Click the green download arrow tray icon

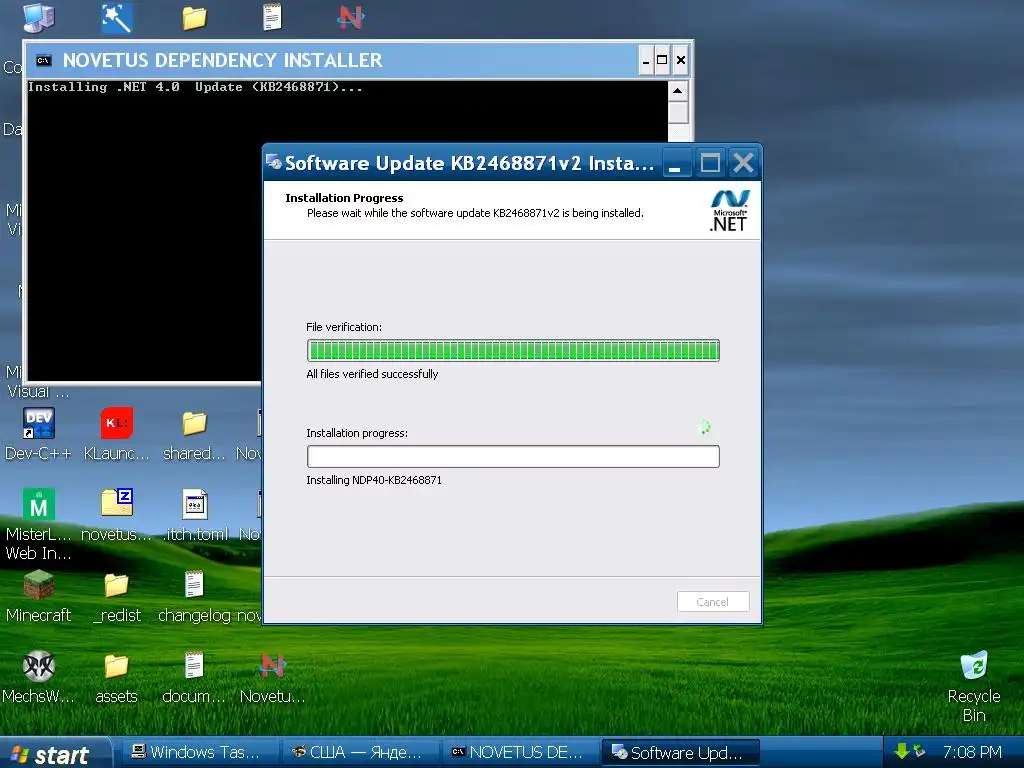point(902,752)
